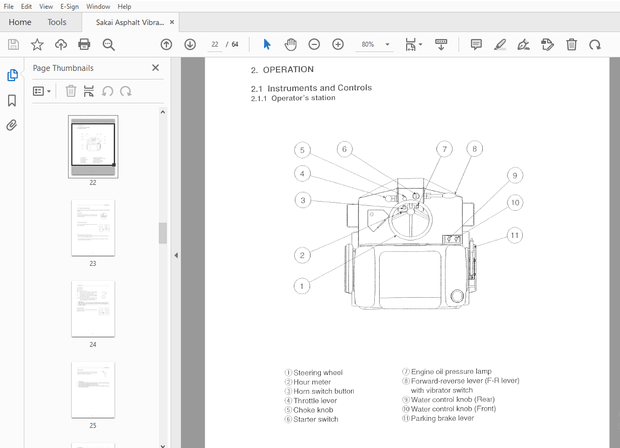Viewport: 620px width, 448px height.
Task: Open the Attachments paperclip panel
Action: pyautogui.click(x=12, y=125)
